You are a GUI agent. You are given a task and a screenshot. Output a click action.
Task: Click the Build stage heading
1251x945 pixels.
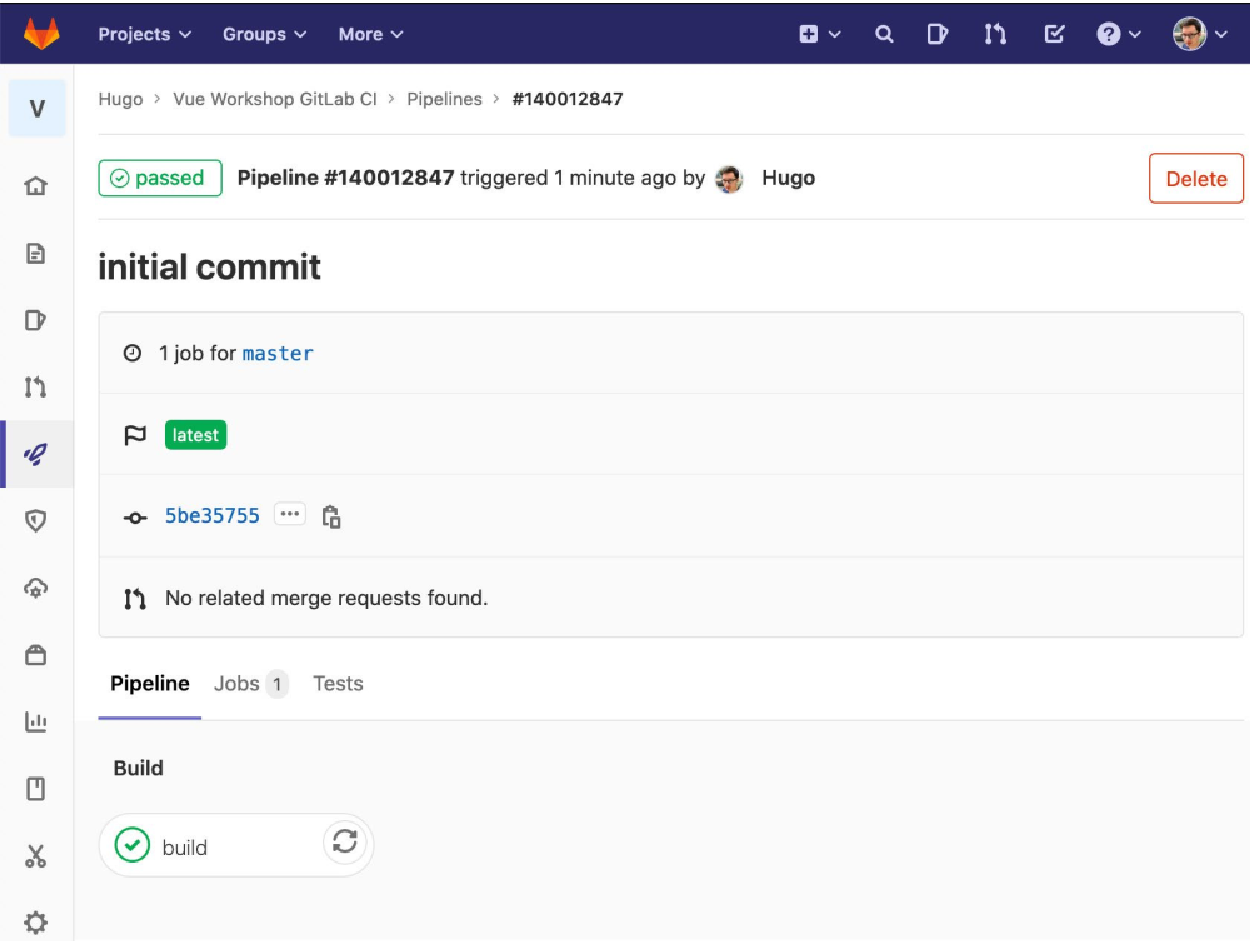coord(139,768)
